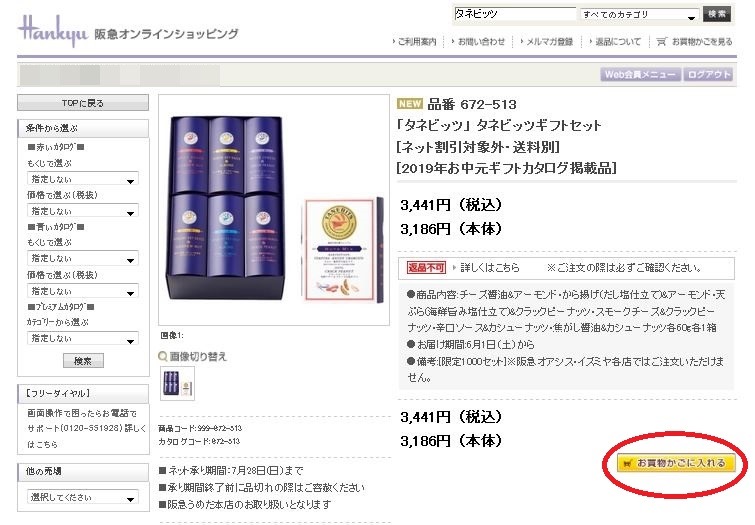Screen dimensions: 755x525
Task: Click the shopping cart icon in header
Action: 661,42
